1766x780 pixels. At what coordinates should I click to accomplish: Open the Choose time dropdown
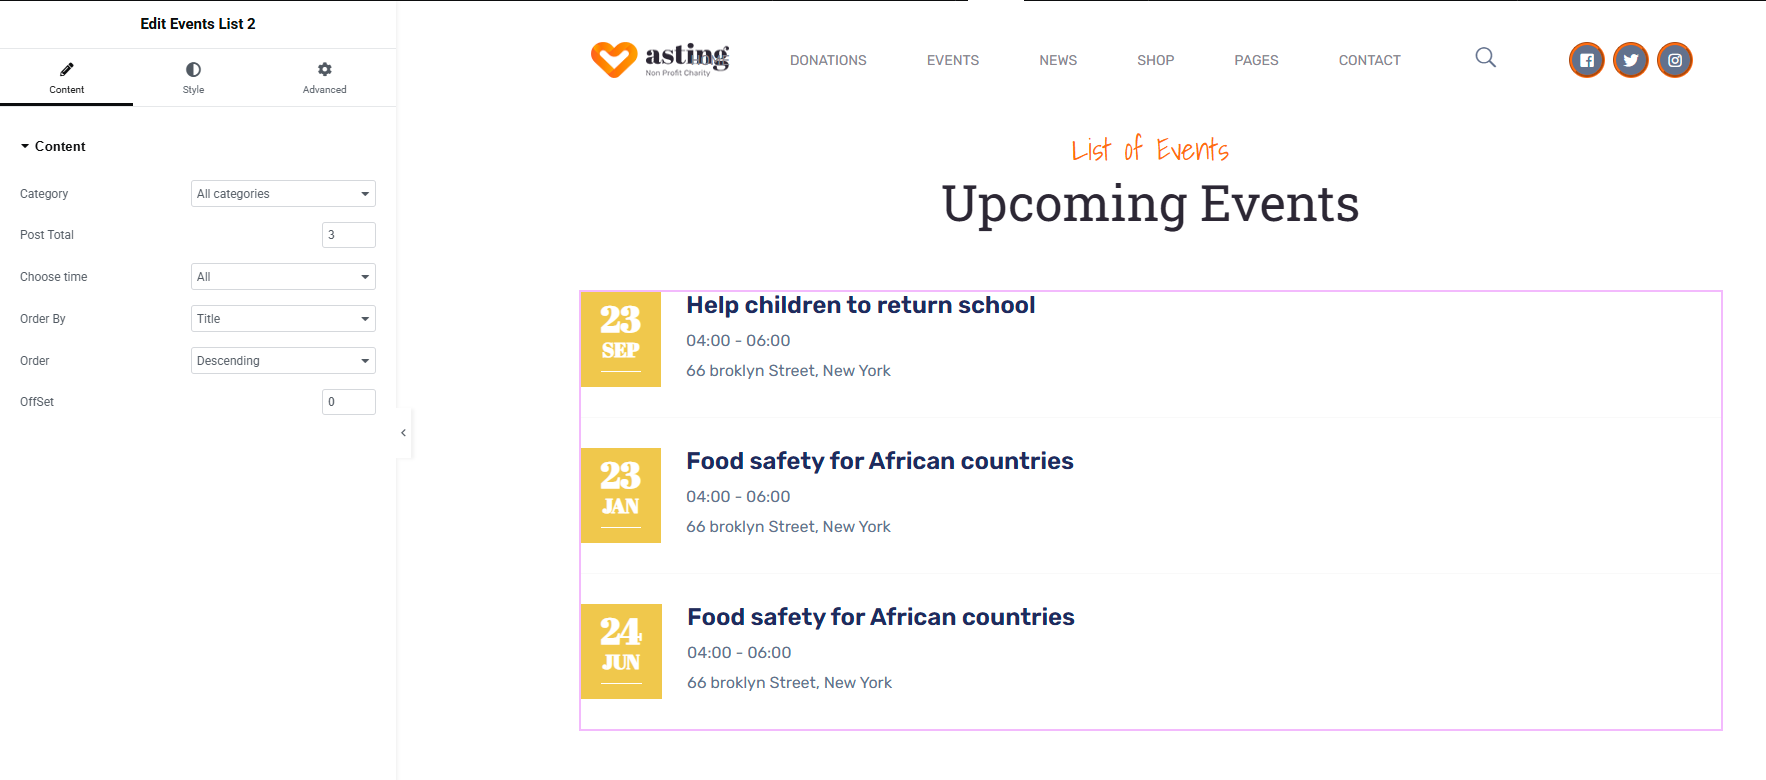tap(283, 277)
